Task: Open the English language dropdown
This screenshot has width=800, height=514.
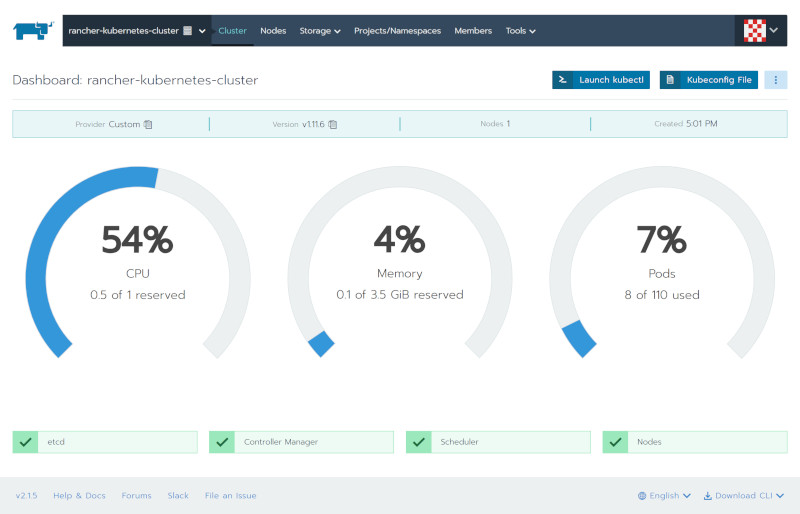Action: tap(664, 496)
